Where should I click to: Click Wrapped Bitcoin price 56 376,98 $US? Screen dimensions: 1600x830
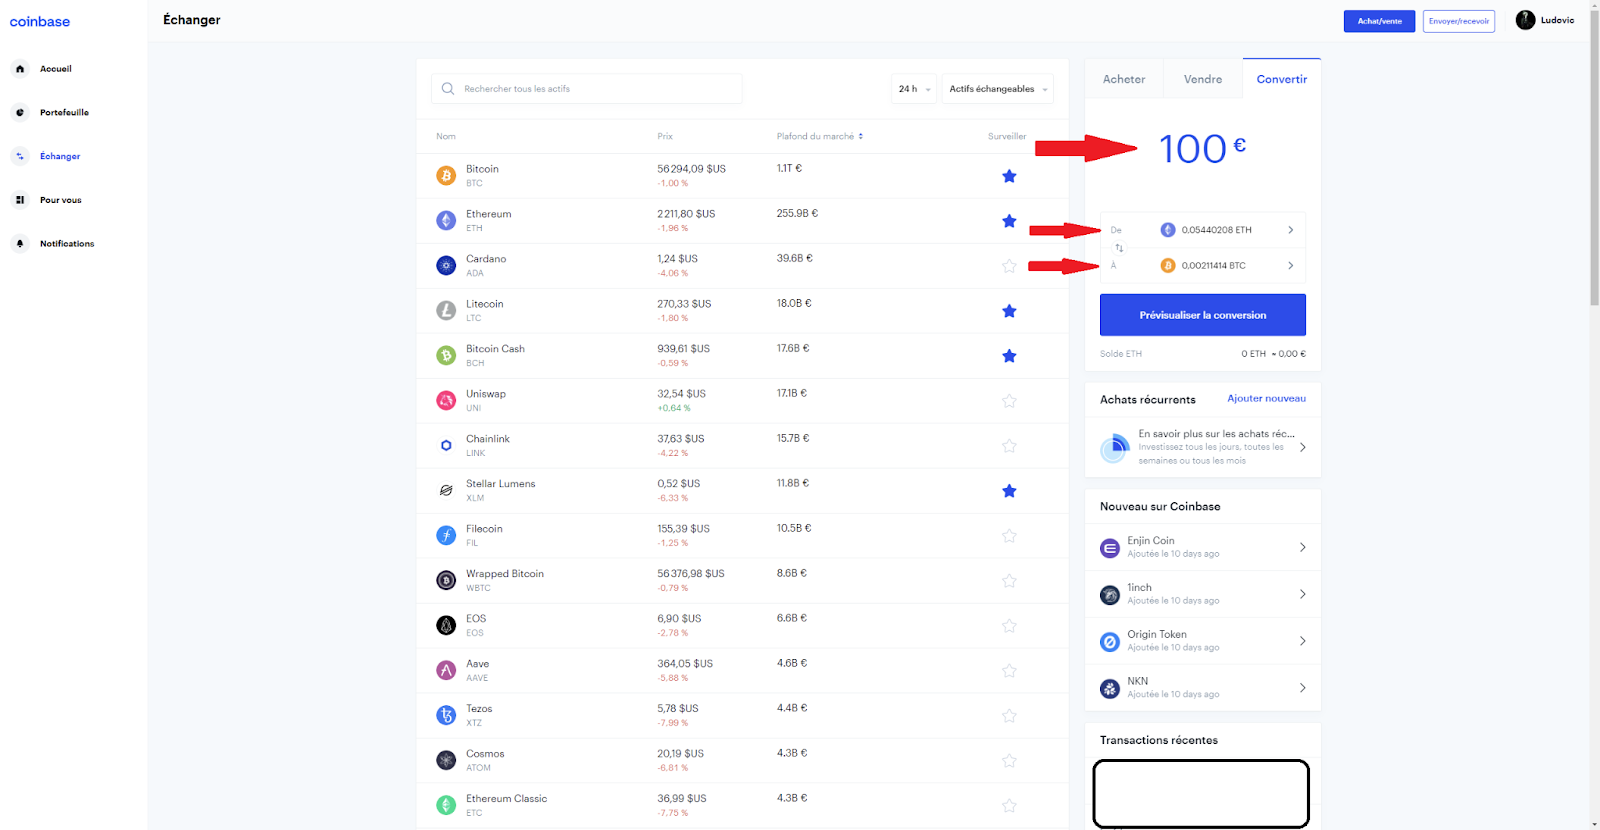pos(691,574)
